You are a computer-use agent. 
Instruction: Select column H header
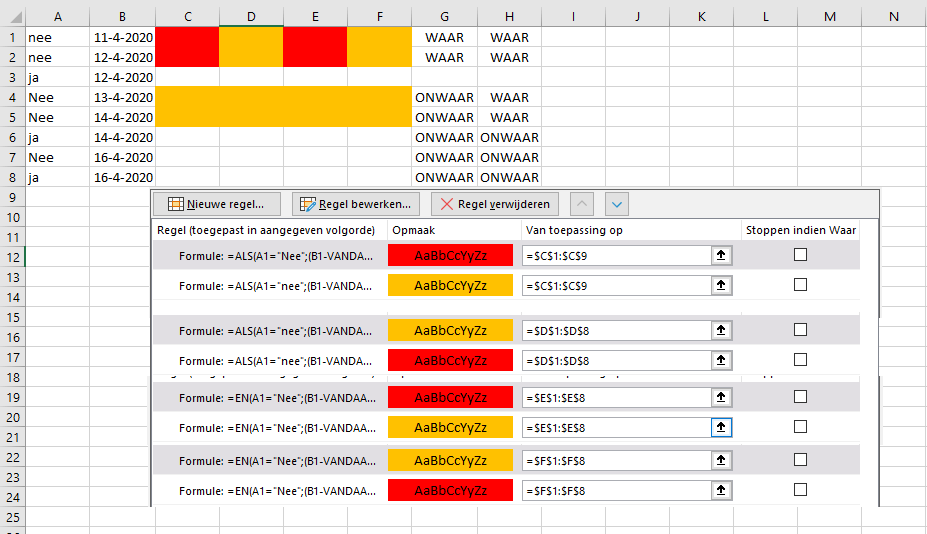pyautogui.click(x=509, y=17)
